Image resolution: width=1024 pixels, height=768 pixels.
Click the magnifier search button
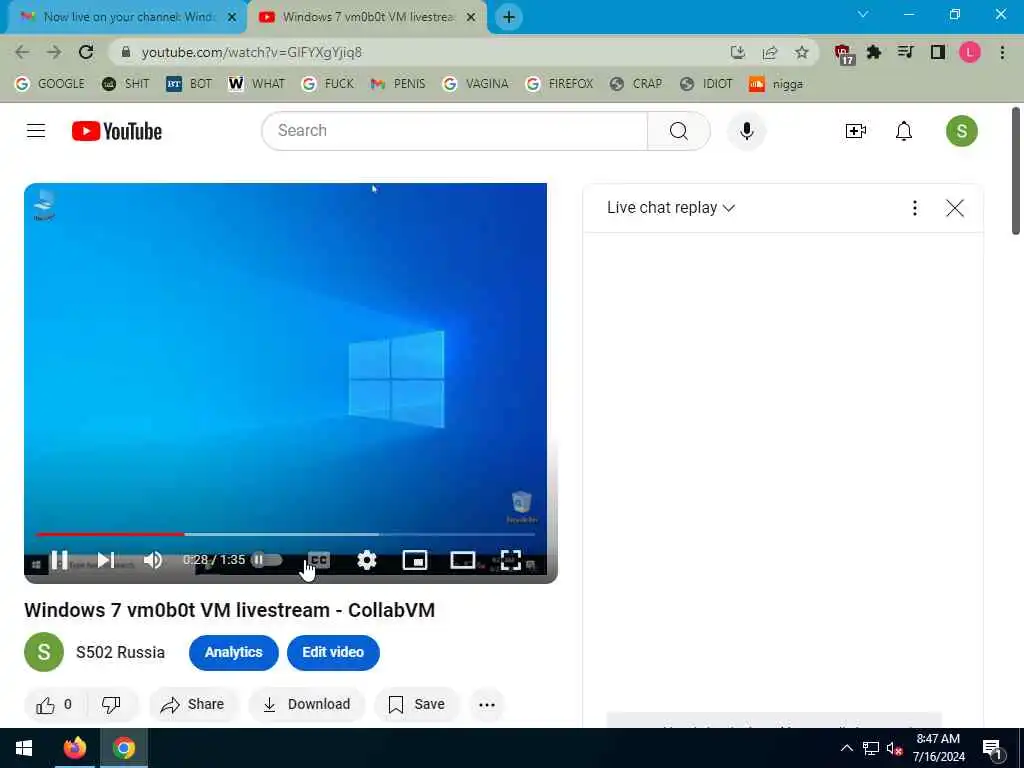click(x=679, y=131)
